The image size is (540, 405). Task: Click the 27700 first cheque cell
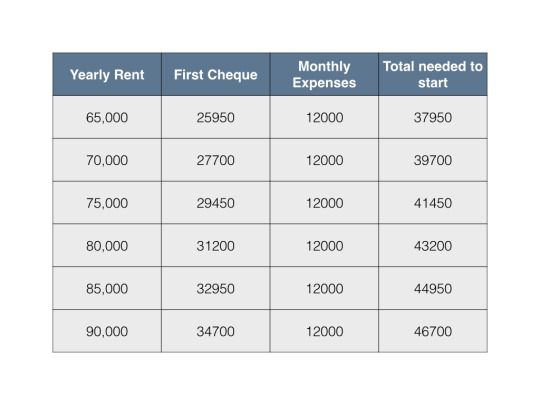[x=216, y=160]
